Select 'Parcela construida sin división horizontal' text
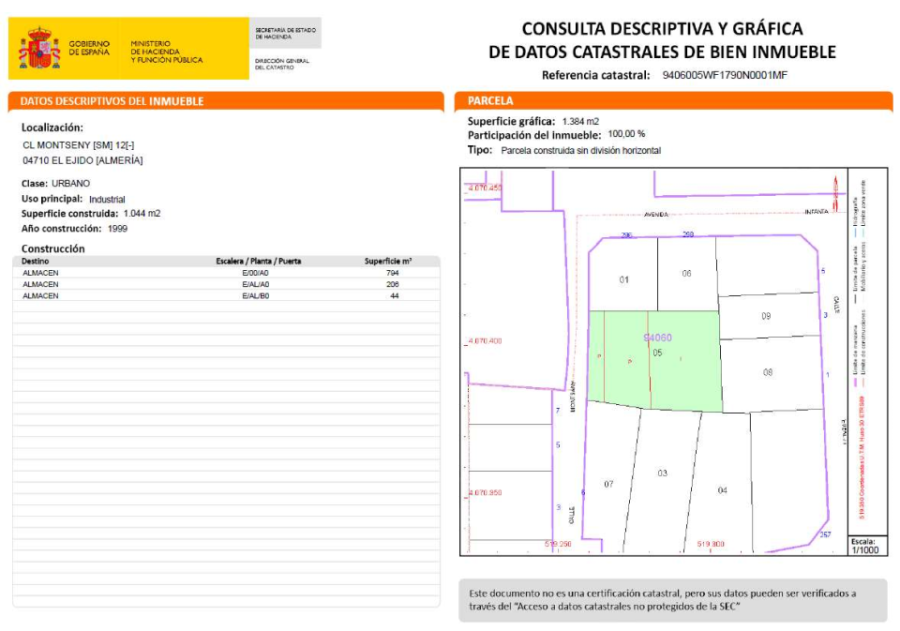The height and width of the screenshot is (631, 900). (x=581, y=150)
